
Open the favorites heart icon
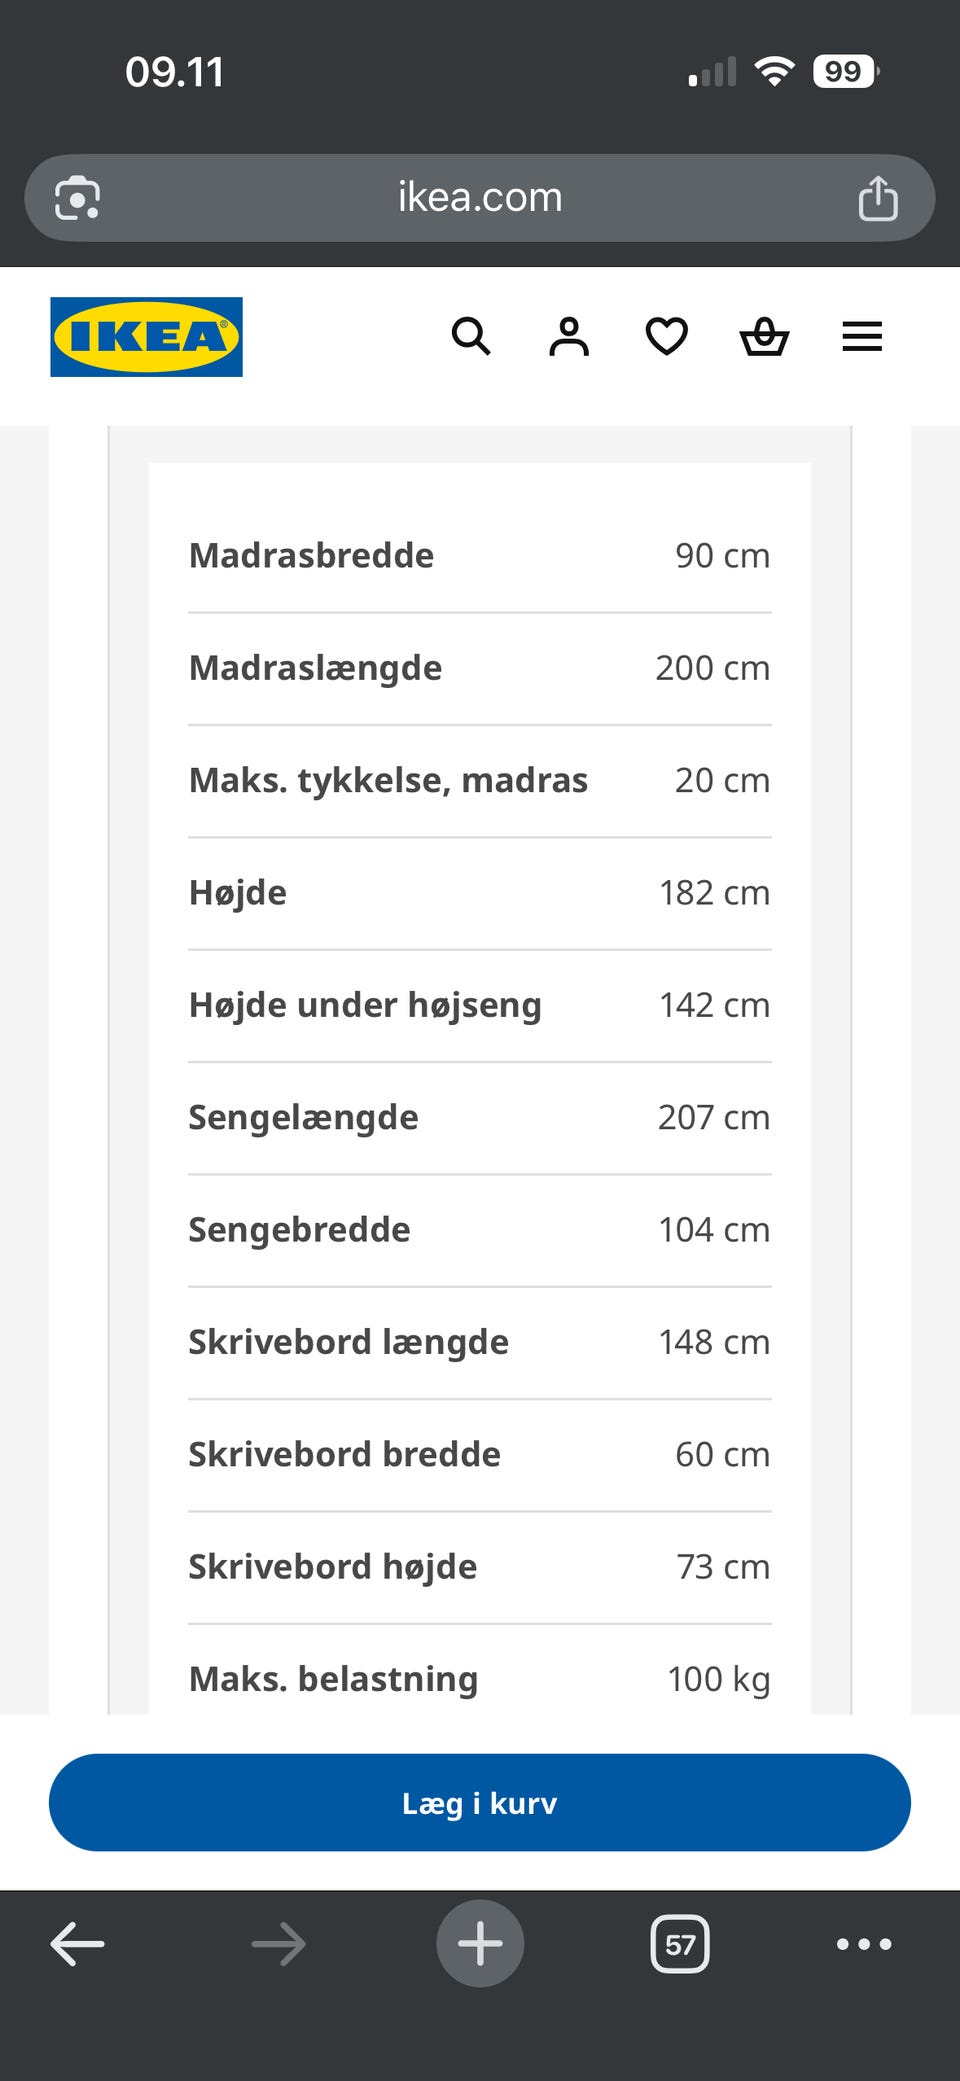pos(667,337)
